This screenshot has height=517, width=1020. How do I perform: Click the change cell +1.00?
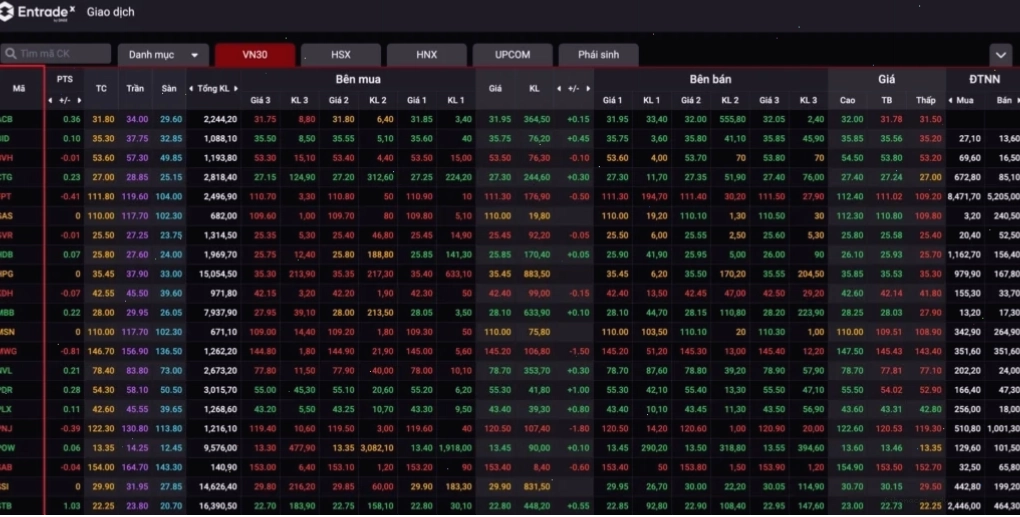pos(578,390)
